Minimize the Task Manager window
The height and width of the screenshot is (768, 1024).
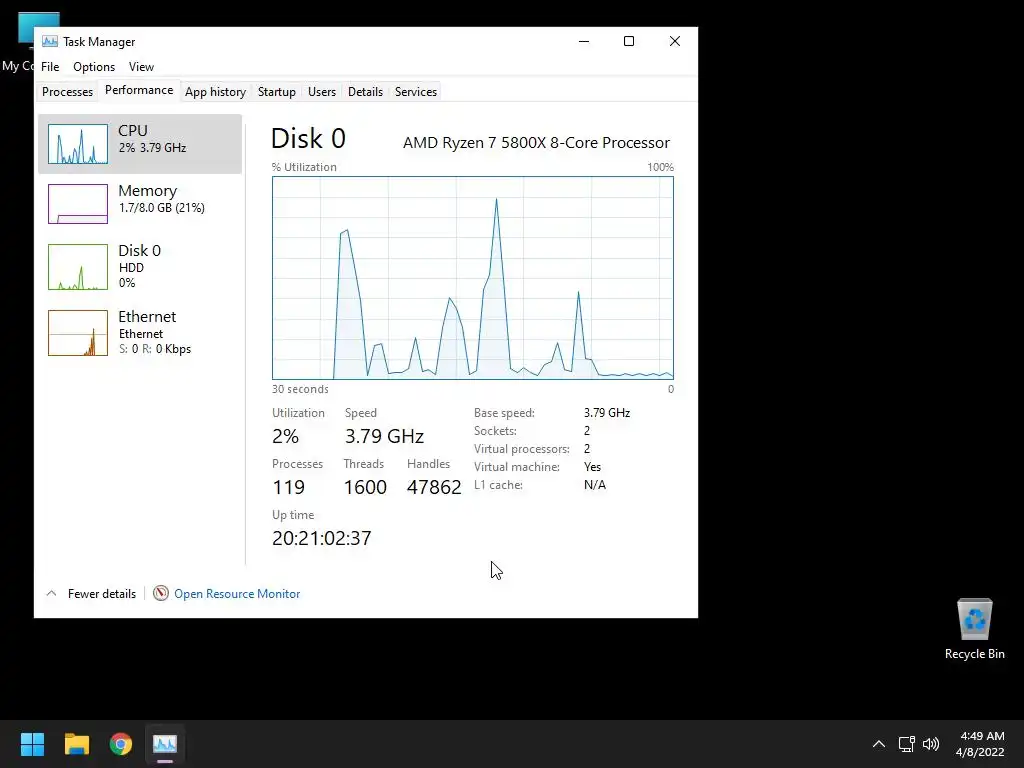pyautogui.click(x=584, y=41)
